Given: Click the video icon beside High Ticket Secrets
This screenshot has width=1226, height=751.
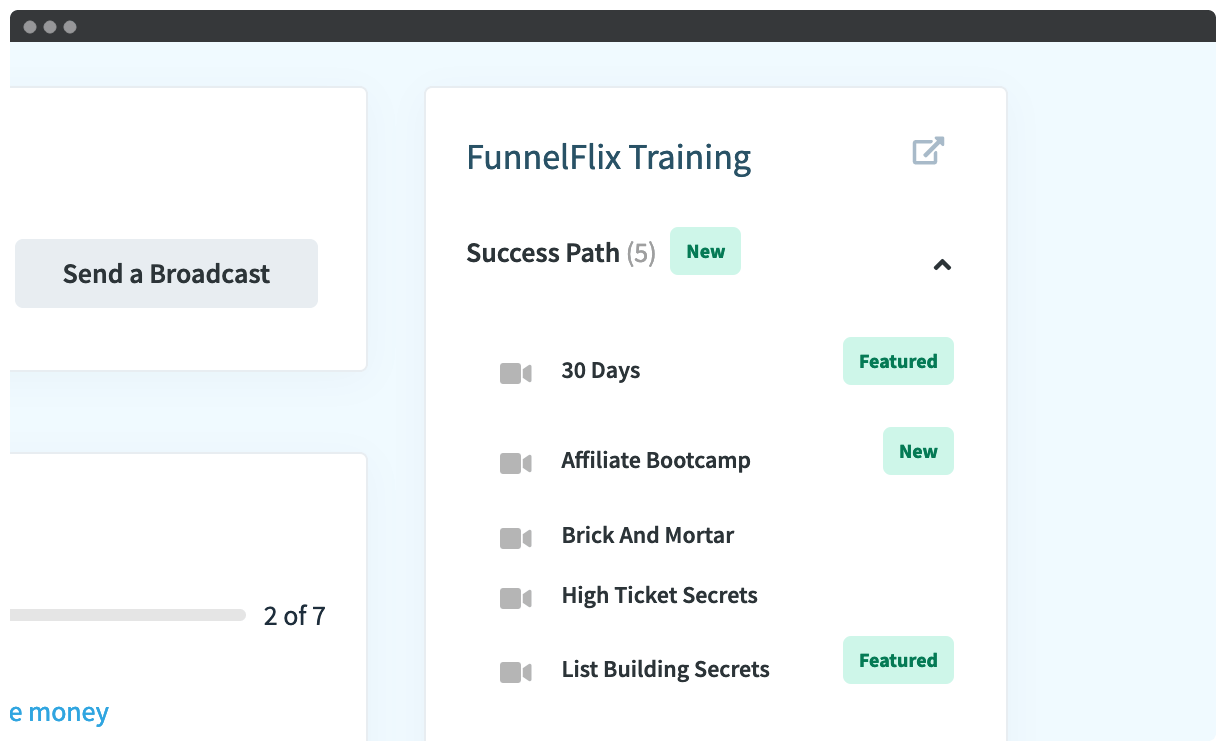Looking at the screenshot, I should (515, 598).
